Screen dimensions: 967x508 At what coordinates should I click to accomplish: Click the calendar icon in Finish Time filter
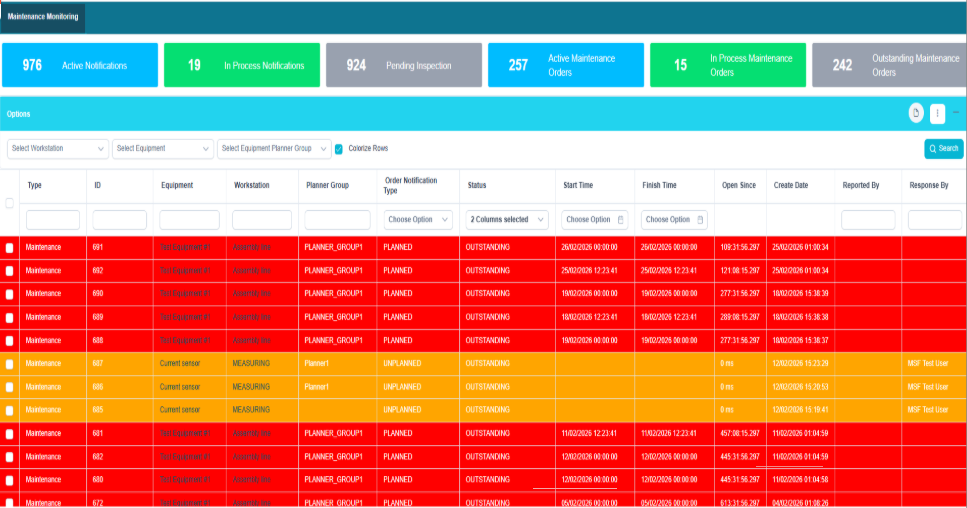pyautogui.click(x=700, y=220)
